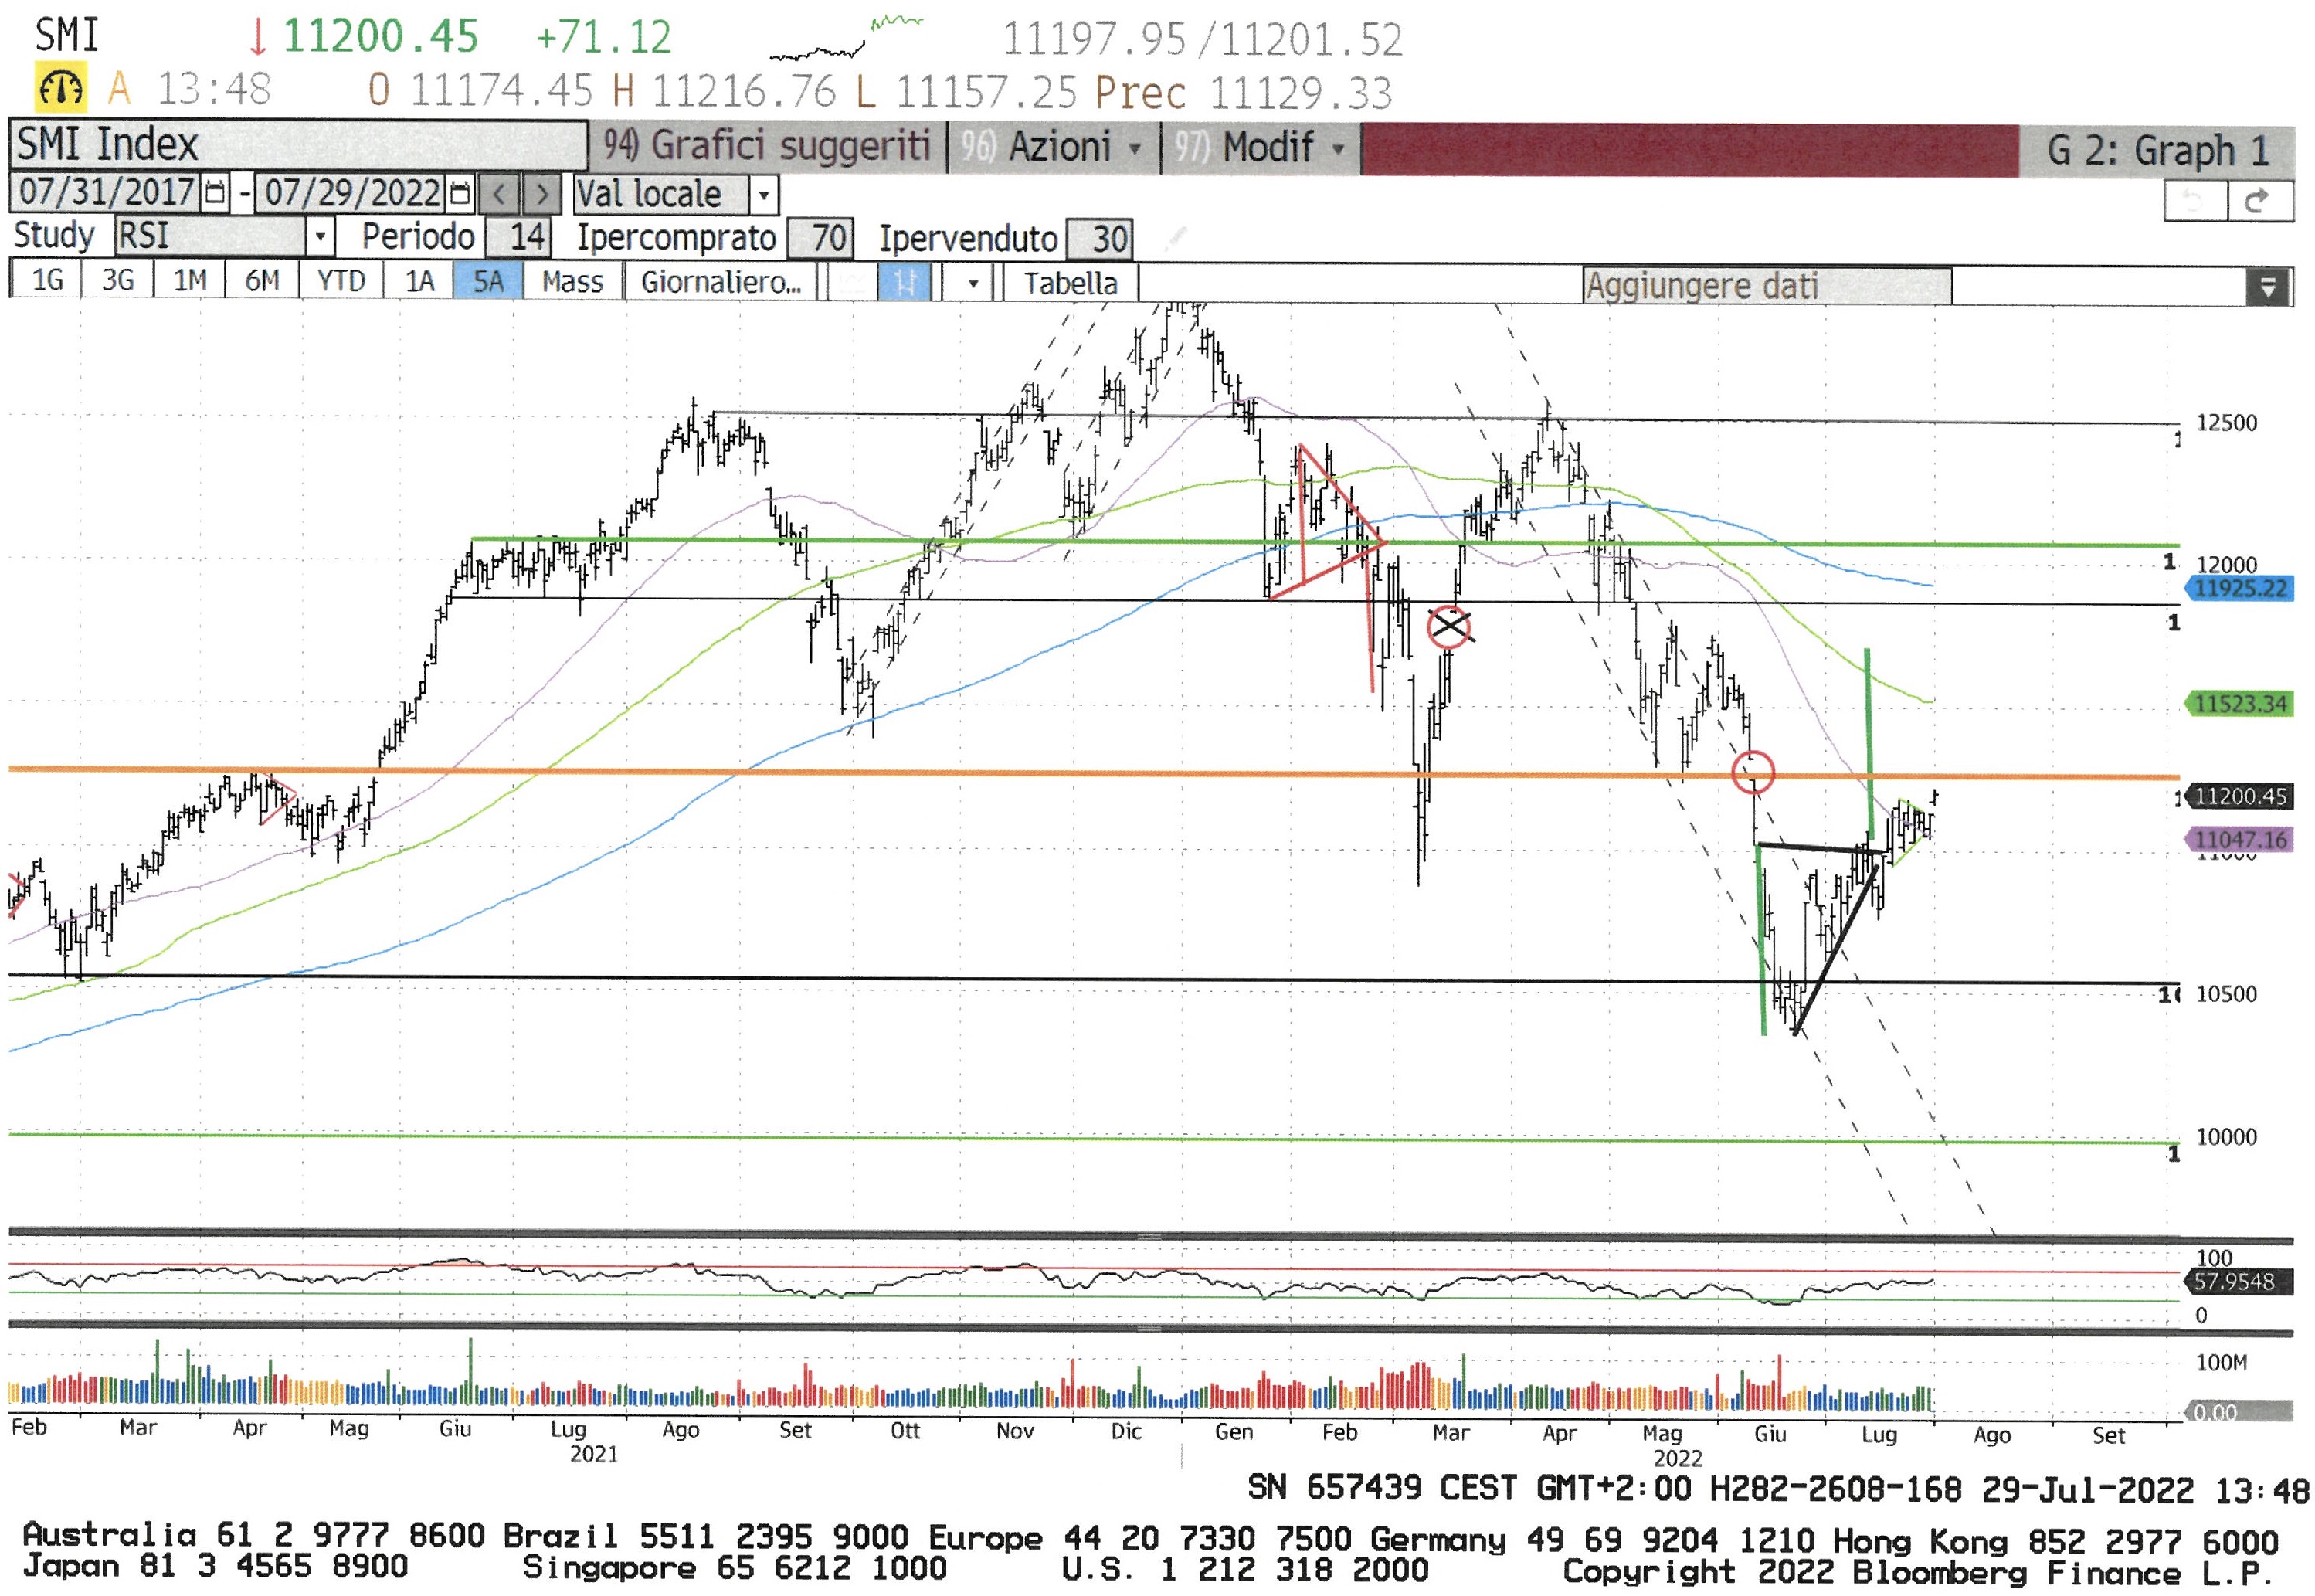Shift date range forward with right arrow
This screenshot has height=1596, width=2315.
point(542,194)
